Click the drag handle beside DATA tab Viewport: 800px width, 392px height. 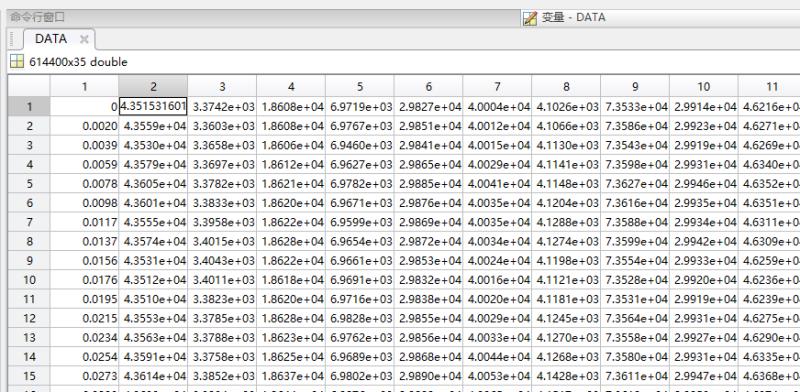pyautogui.click(x=15, y=39)
